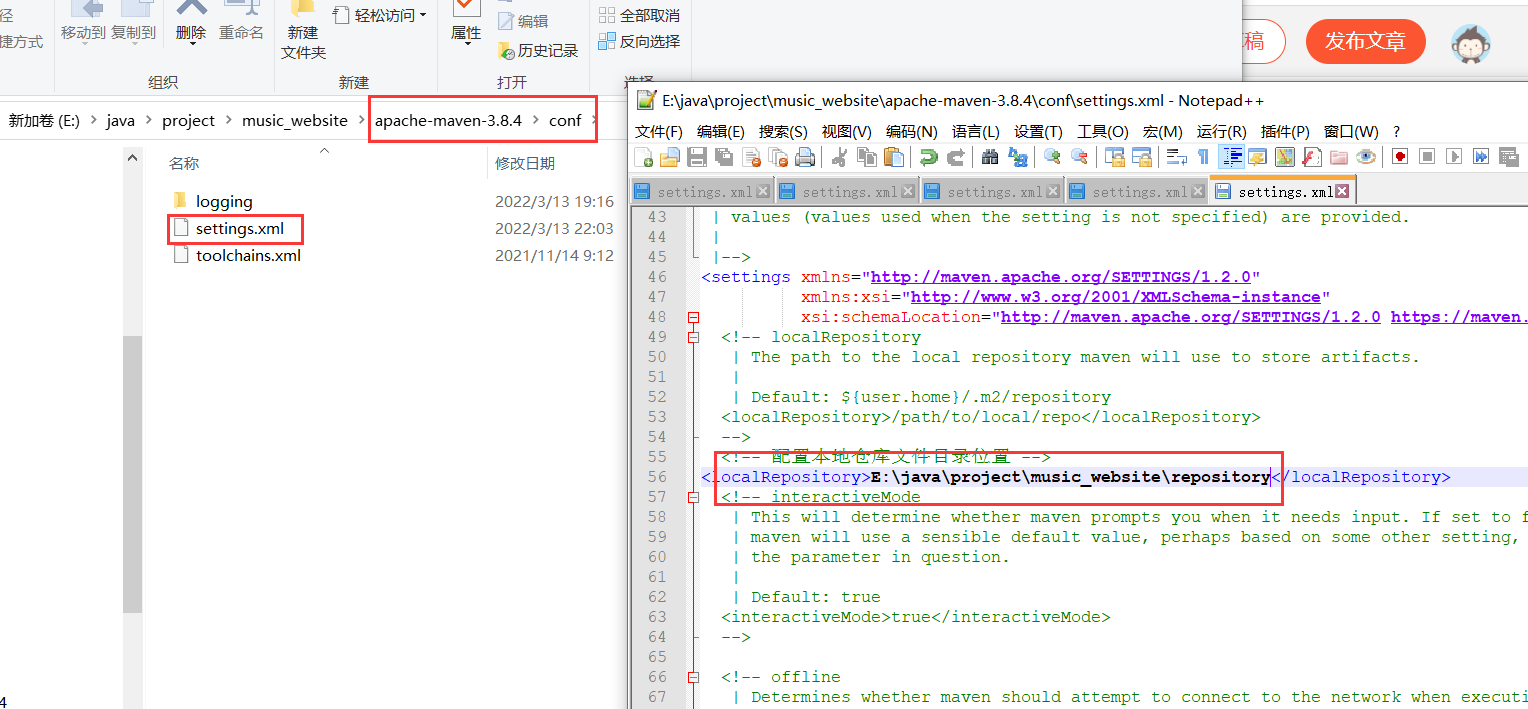Click the Open file toolbar icon
The height and width of the screenshot is (709, 1528).
click(x=670, y=157)
